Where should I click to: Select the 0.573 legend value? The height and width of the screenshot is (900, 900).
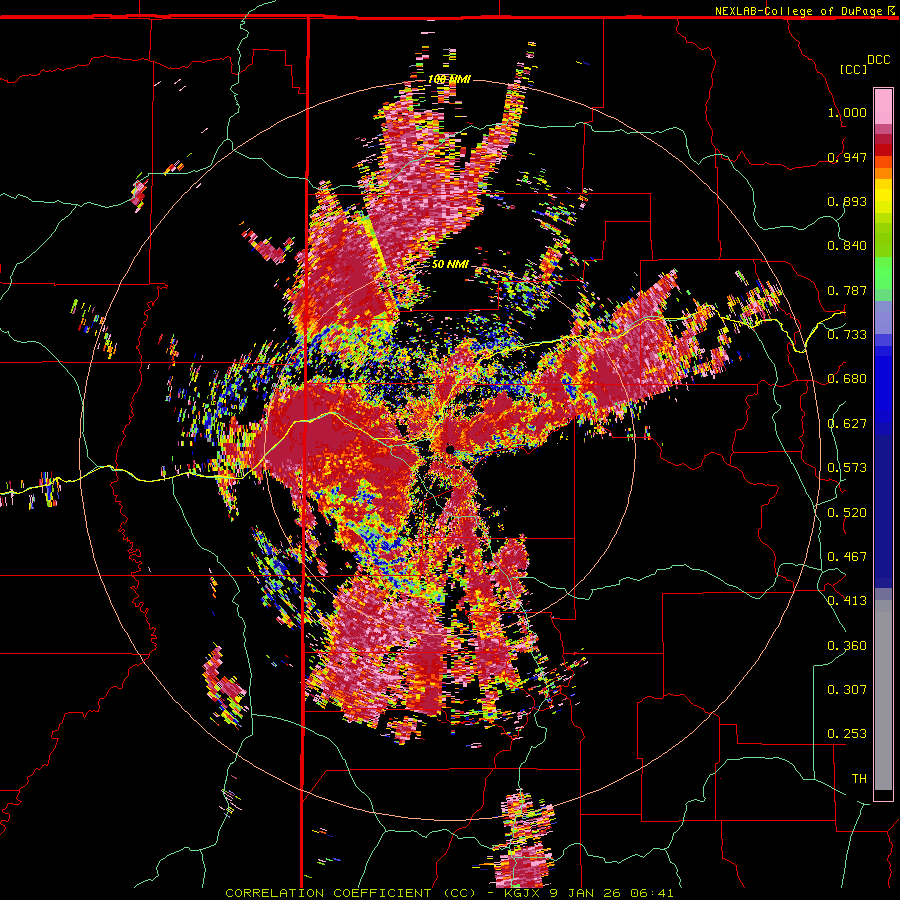(847, 468)
